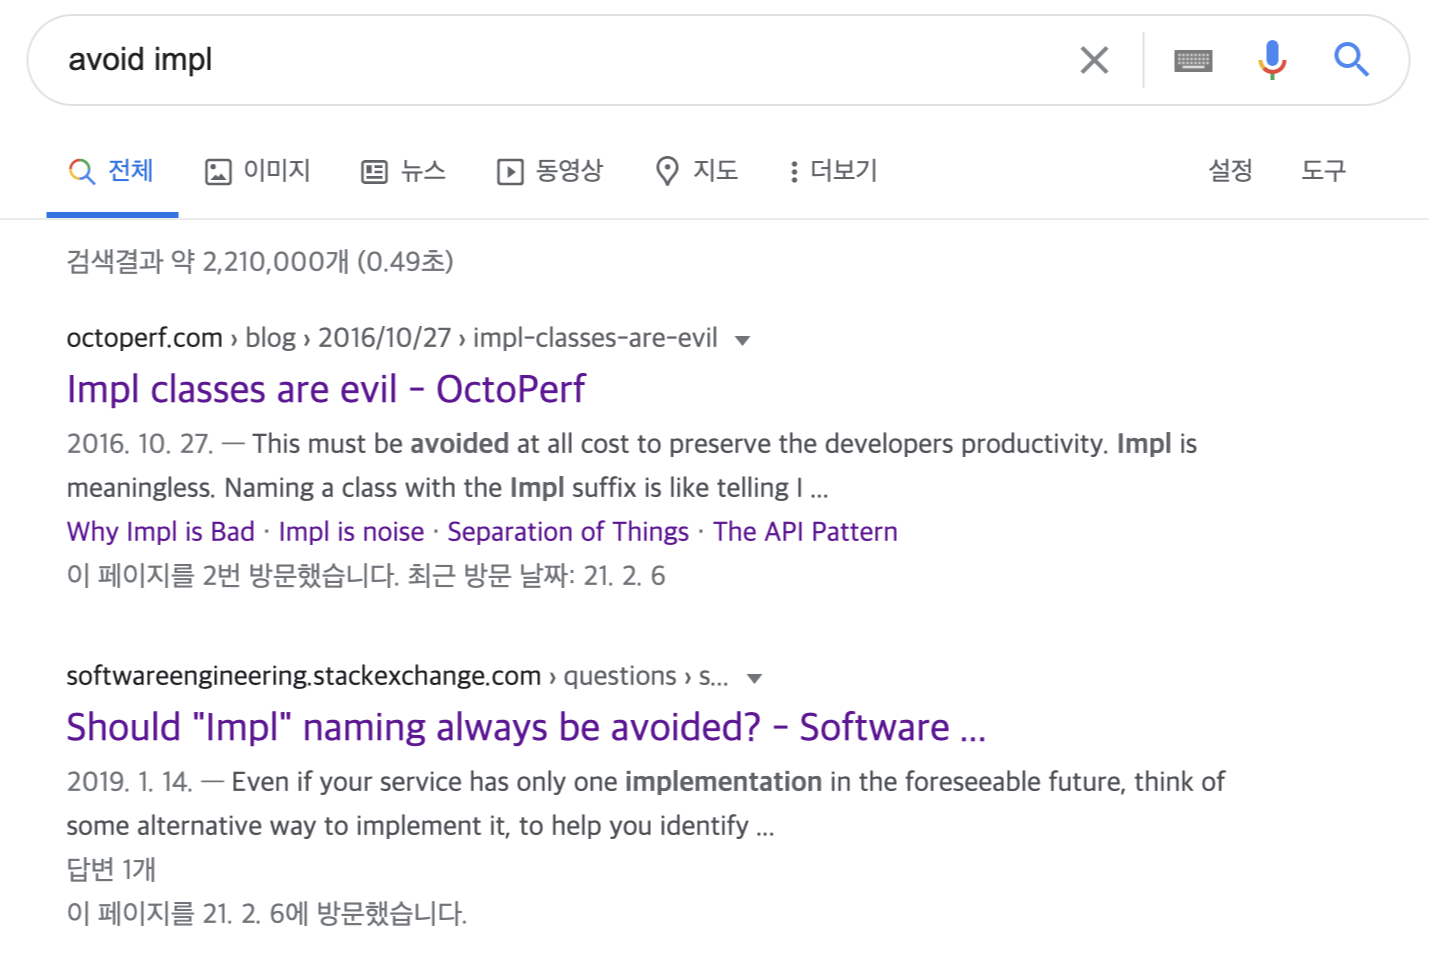Follow the 'Why Impl is Bad' sitelink

pyautogui.click(x=161, y=532)
